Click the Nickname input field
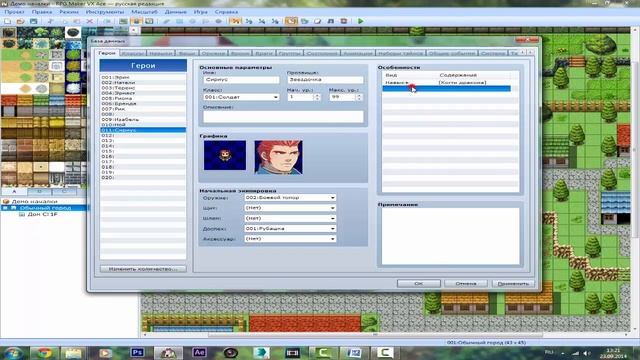The height and width of the screenshot is (360, 640). [325, 80]
